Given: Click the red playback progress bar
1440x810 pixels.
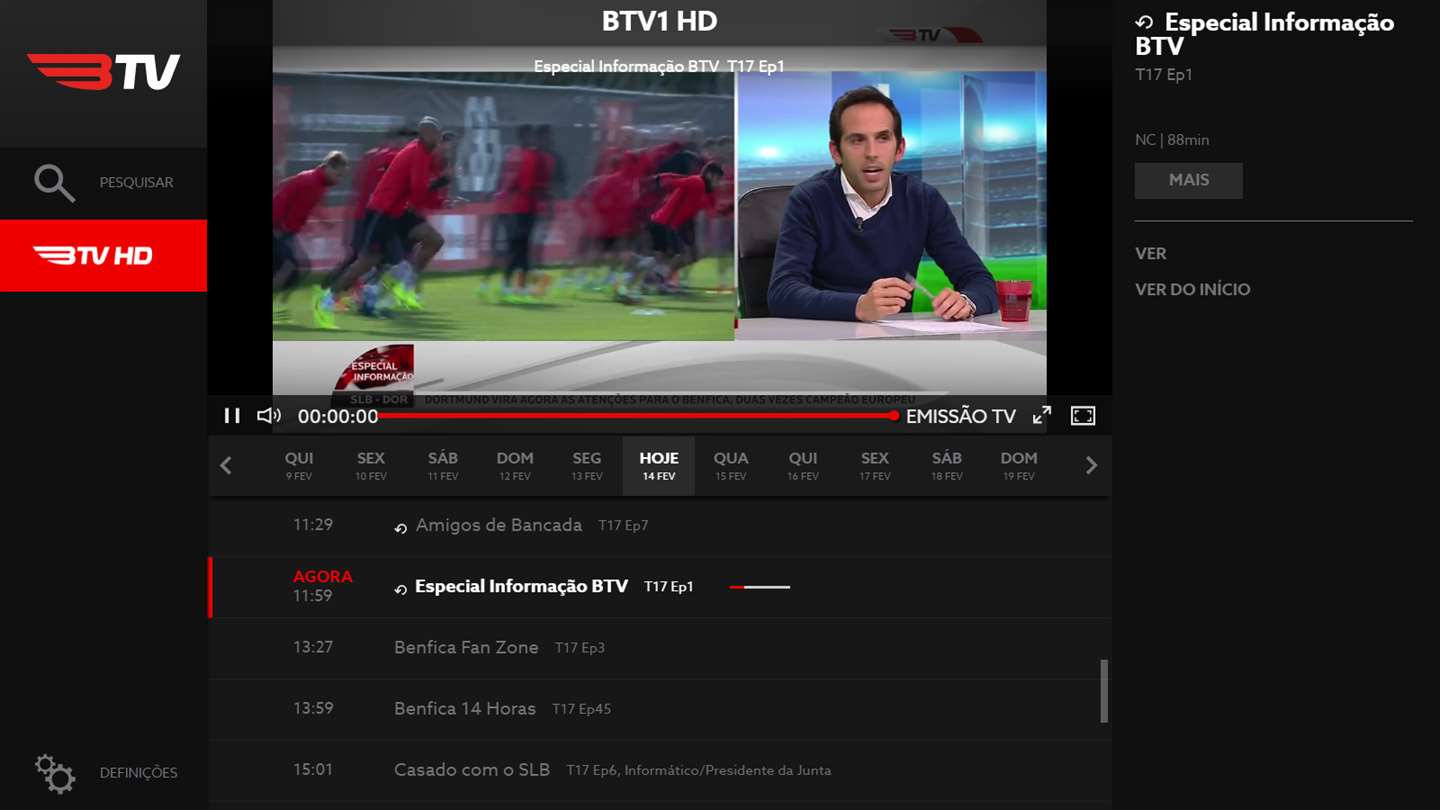Looking at the screenshot, I should pyautogui.click(x=637, y=416).
